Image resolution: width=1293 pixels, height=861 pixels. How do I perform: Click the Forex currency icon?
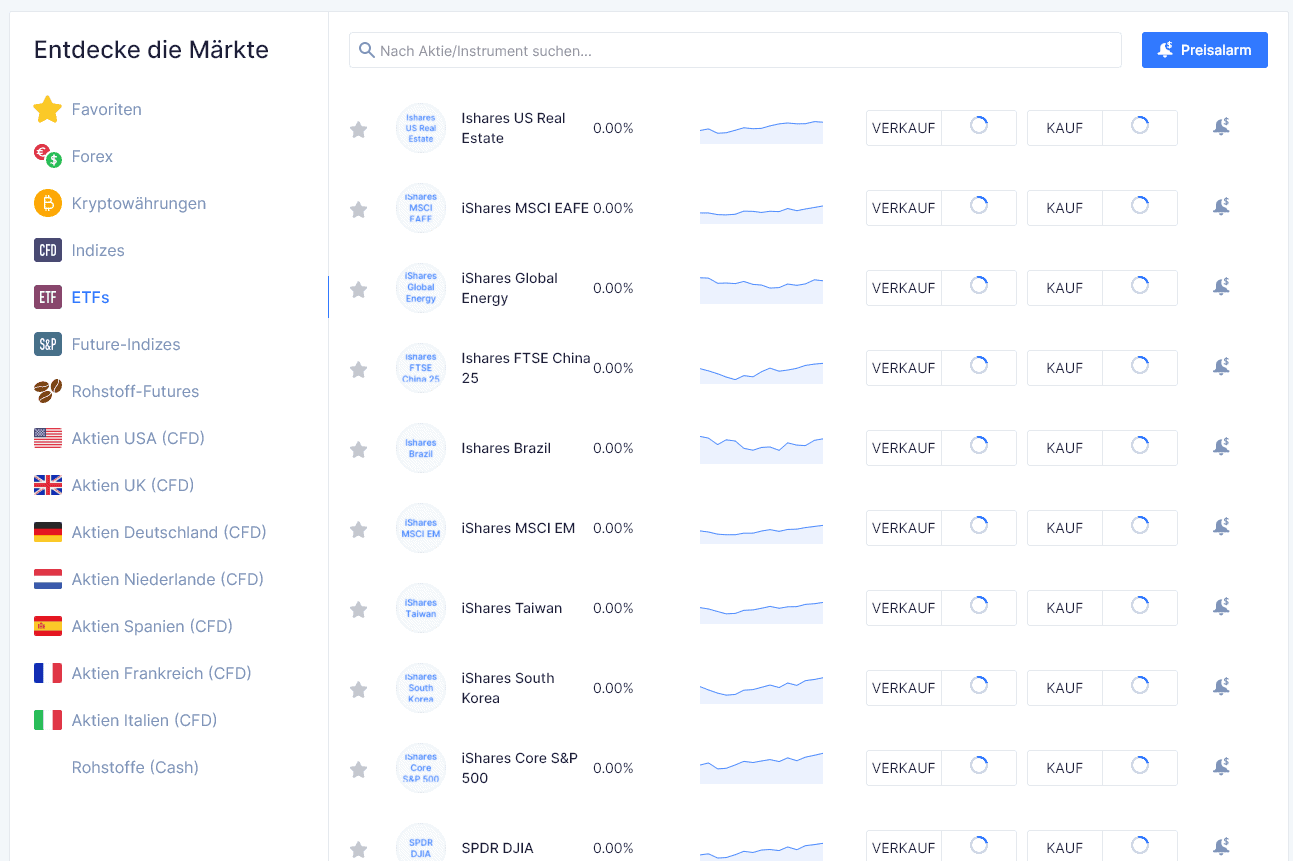pyautogui.click(x=48, y=156)
